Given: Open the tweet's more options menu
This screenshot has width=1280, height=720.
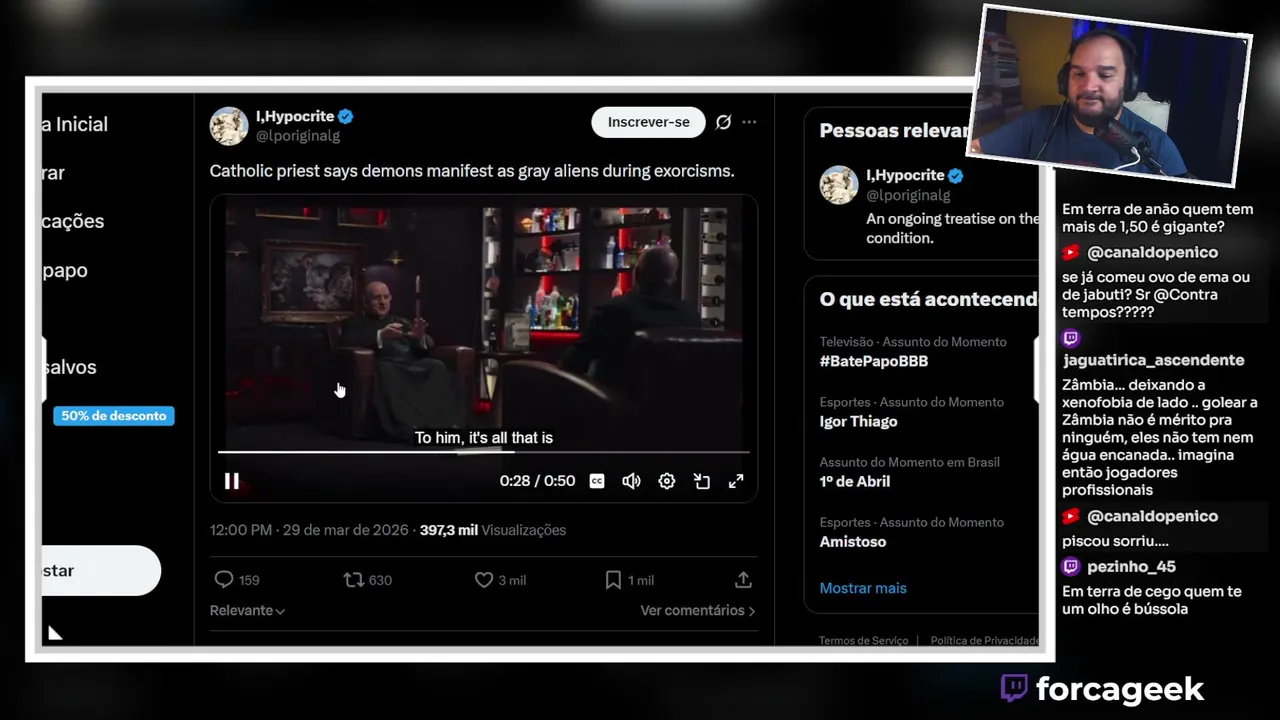Looking at the screenshot, I should click(x=749, y=122).
